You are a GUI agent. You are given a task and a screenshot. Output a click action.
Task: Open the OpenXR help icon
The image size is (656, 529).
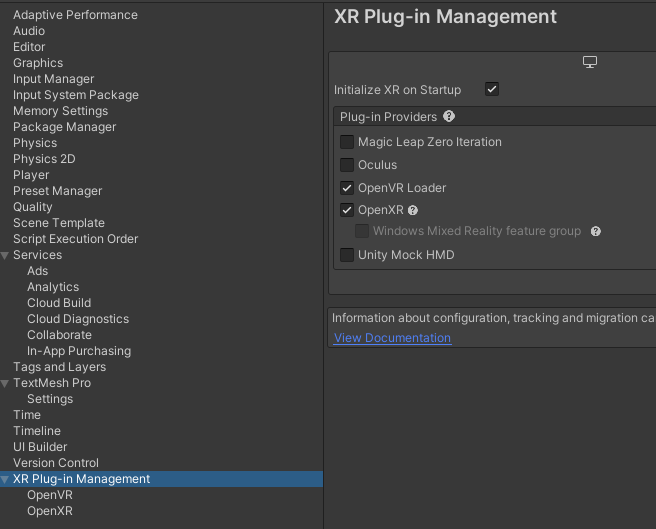(x=413, y=210)
